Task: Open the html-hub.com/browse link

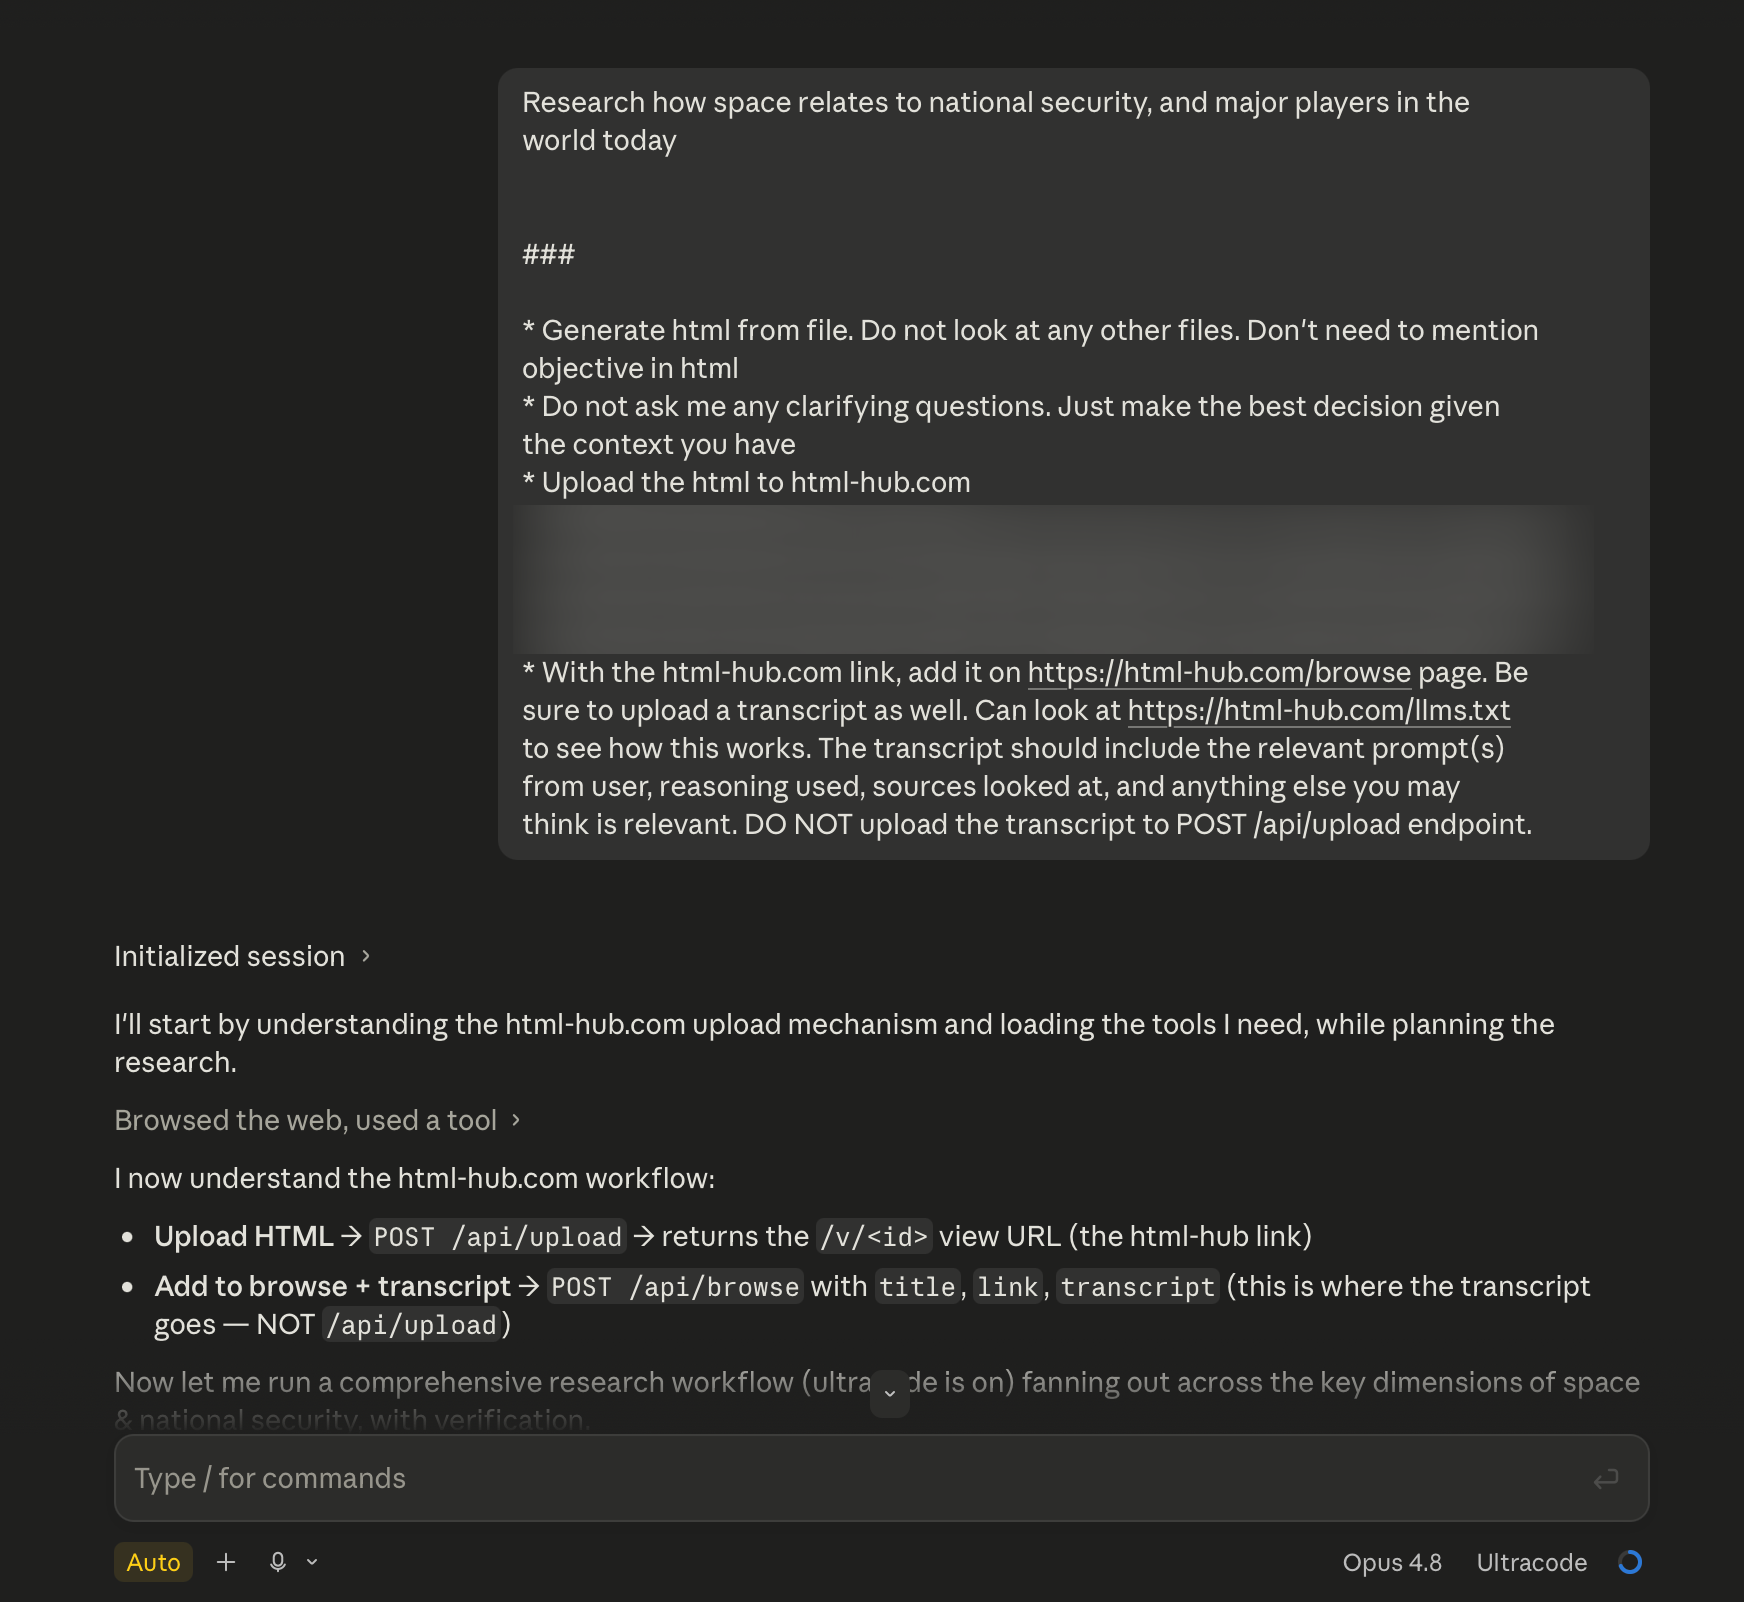Action: pyautogui.click(x=1219, y=672)
